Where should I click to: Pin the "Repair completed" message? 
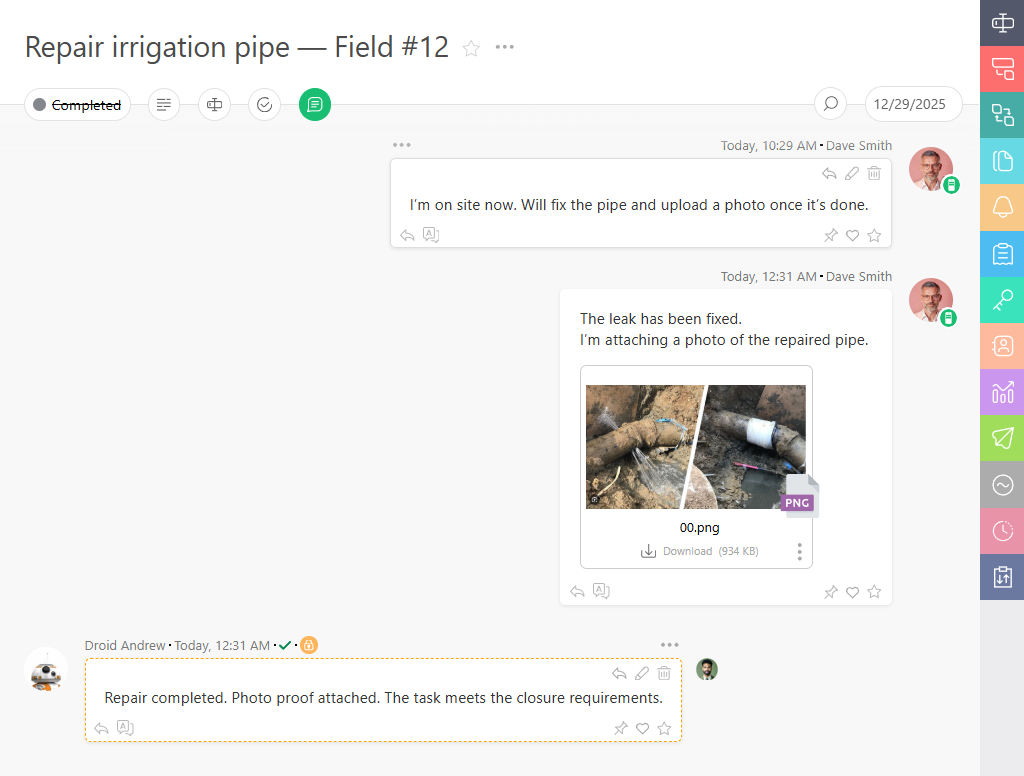[x=620, y=729]
